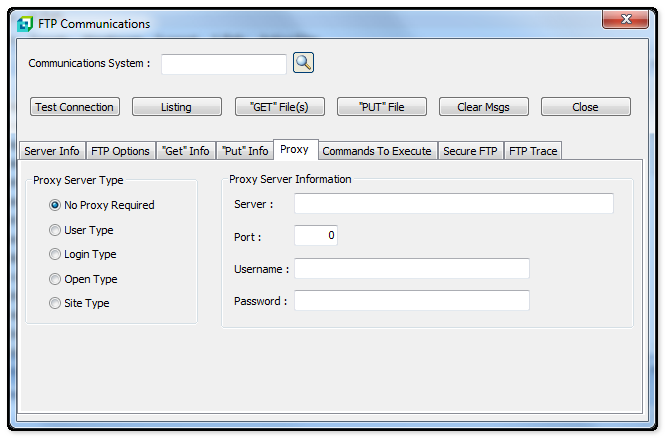Select Open Type radio button
Image resolution: width=665 pixels, height=438 pixels.
[55, 279]
